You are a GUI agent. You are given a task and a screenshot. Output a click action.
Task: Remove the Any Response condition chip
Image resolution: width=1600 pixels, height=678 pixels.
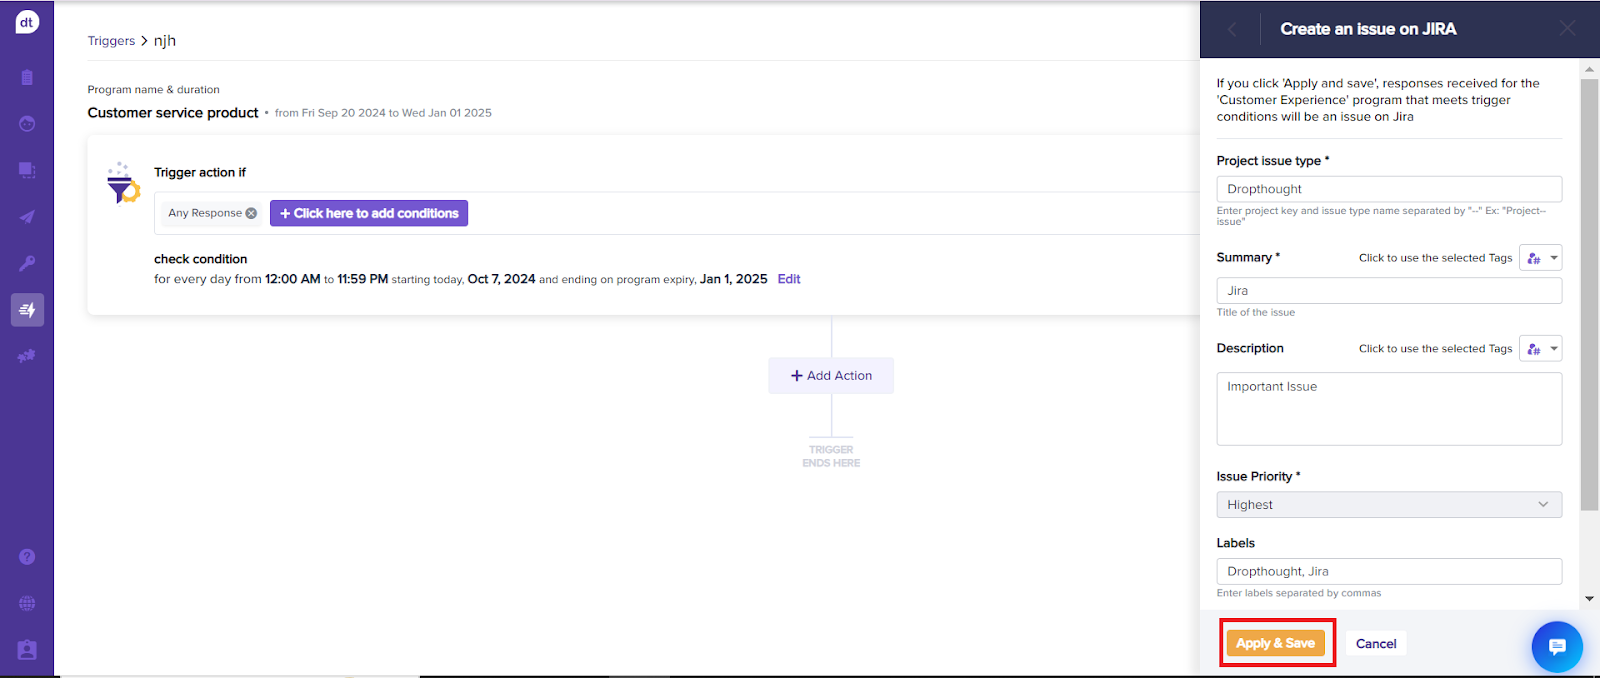point(251,213)
